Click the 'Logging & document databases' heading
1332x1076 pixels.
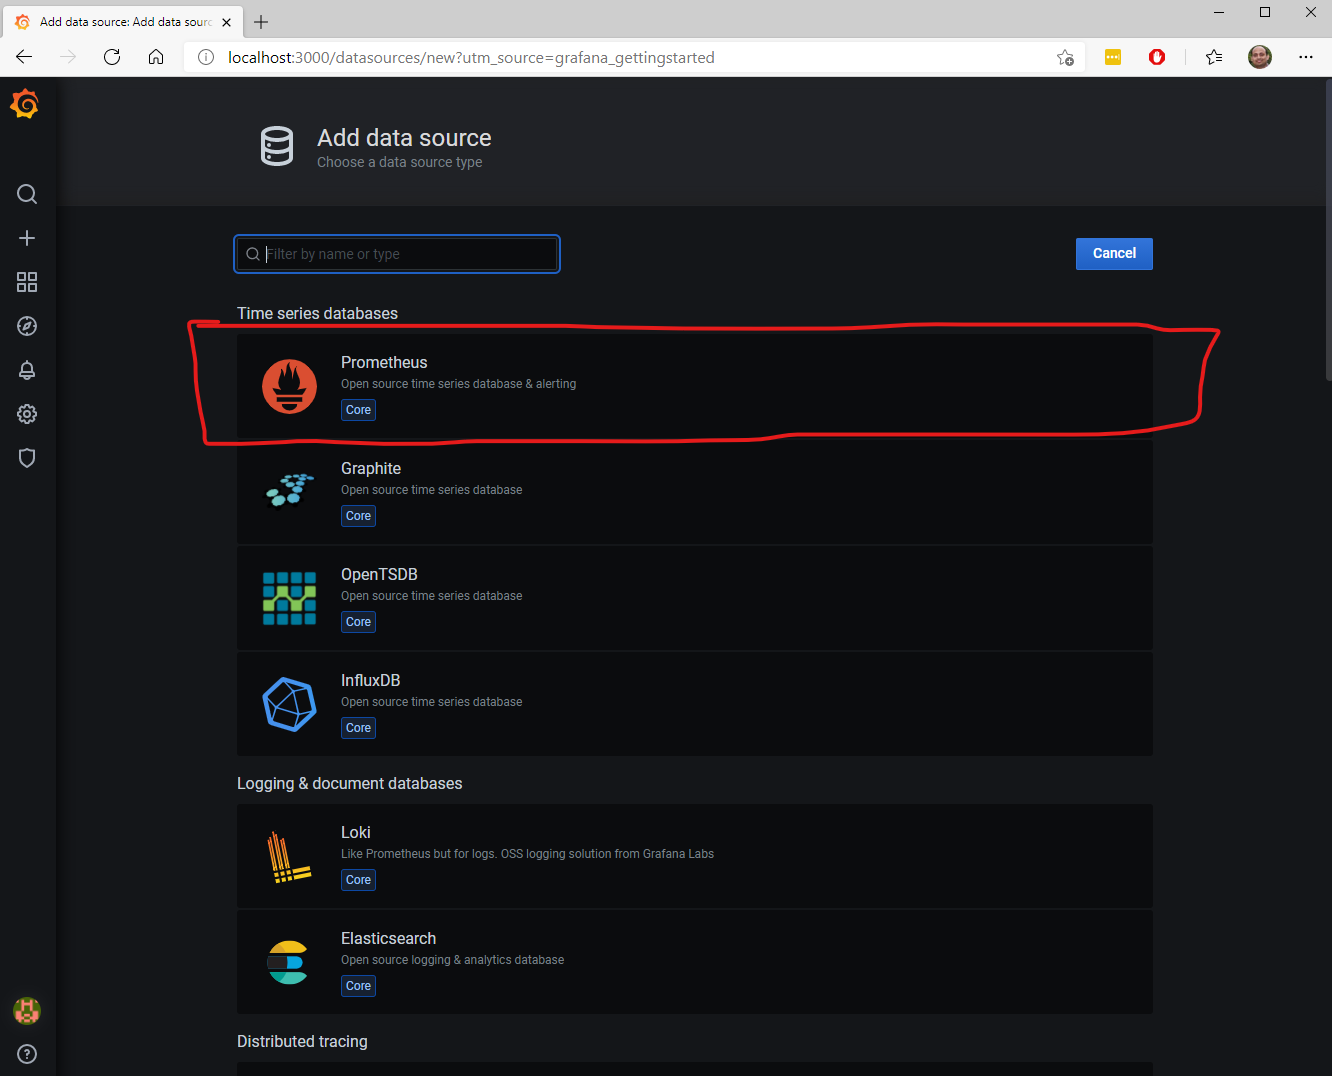[x=349, y=783]
